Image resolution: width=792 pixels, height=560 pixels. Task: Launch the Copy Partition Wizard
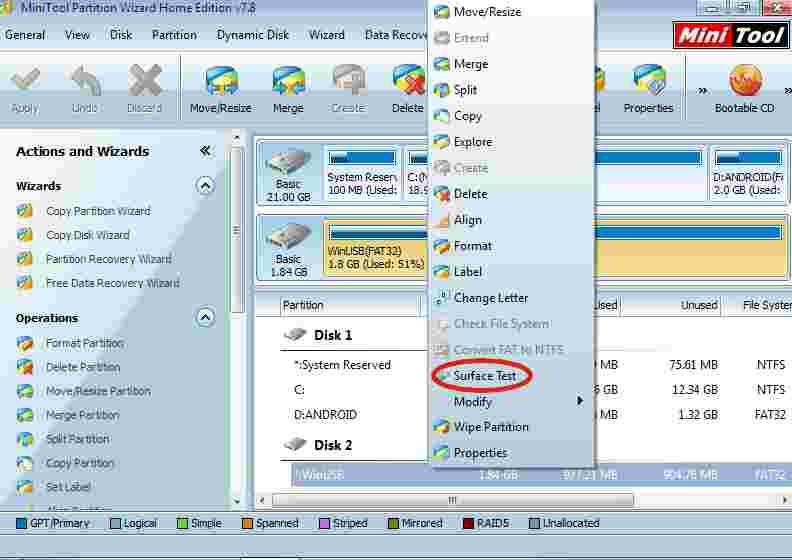pos(98,211)
